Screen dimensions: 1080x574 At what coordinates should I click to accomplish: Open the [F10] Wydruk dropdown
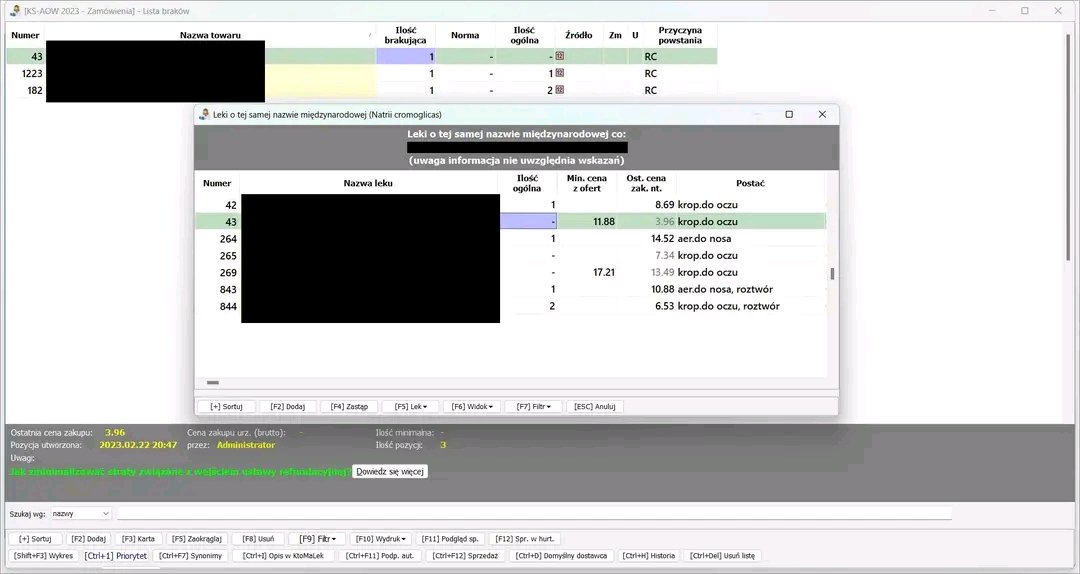click(x=380, y=539)
